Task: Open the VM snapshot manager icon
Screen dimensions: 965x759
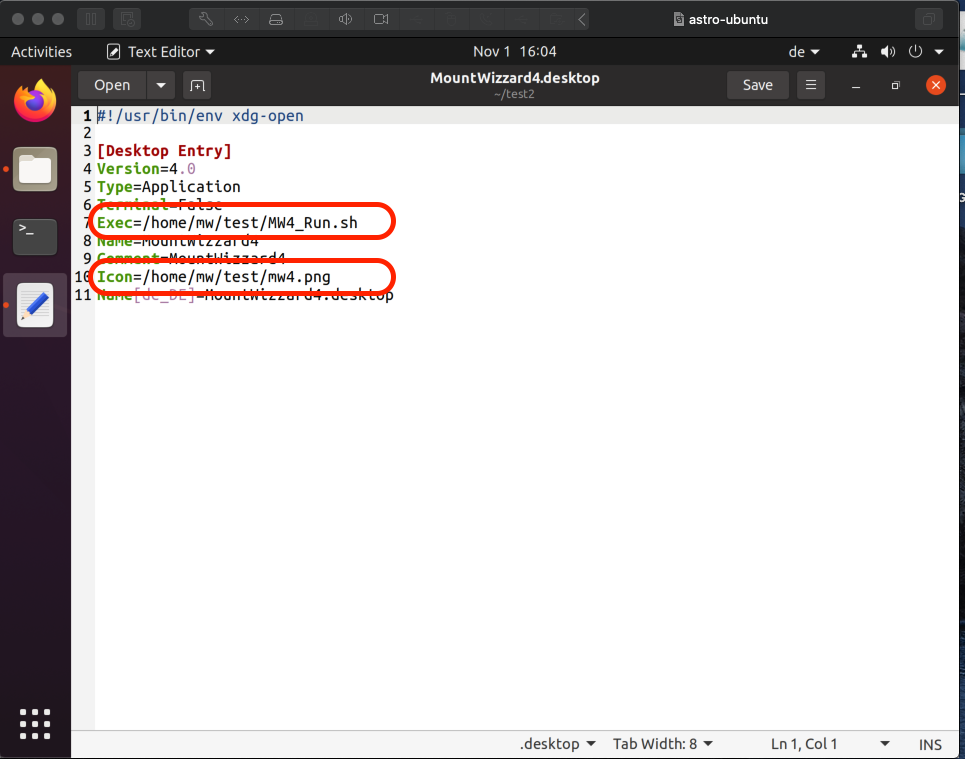Action: tap(127, 19)
